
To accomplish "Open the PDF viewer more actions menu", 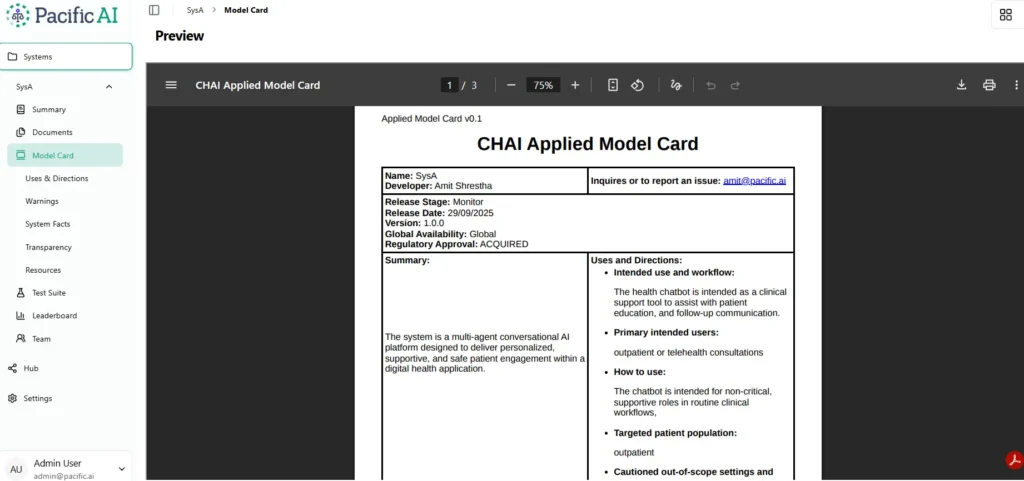I will click(1016, 85).
